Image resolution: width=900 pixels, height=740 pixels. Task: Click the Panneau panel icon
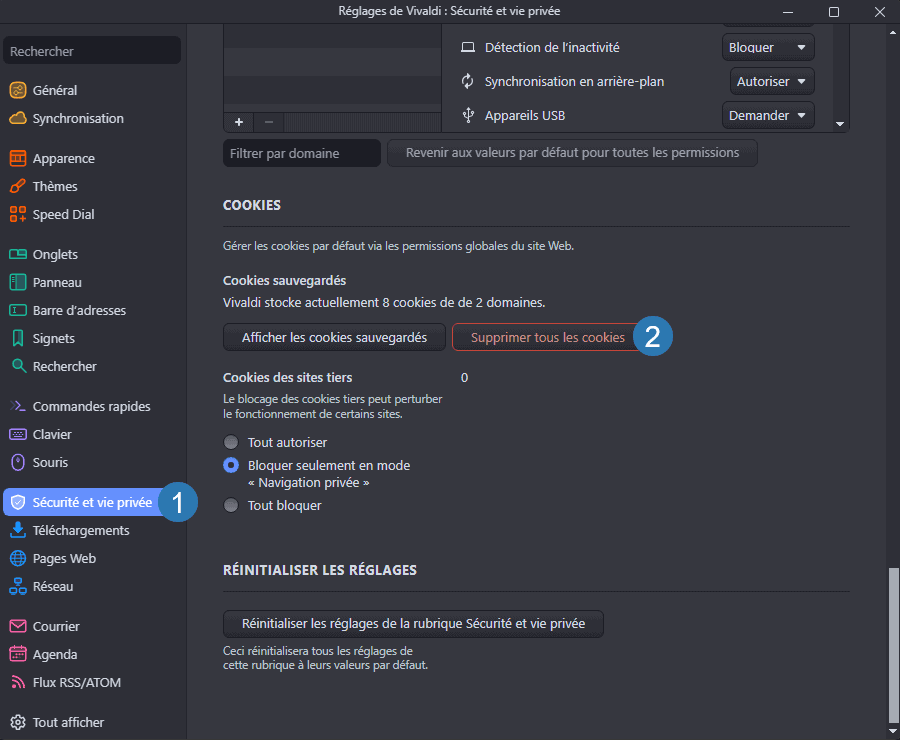pos(18,282)
